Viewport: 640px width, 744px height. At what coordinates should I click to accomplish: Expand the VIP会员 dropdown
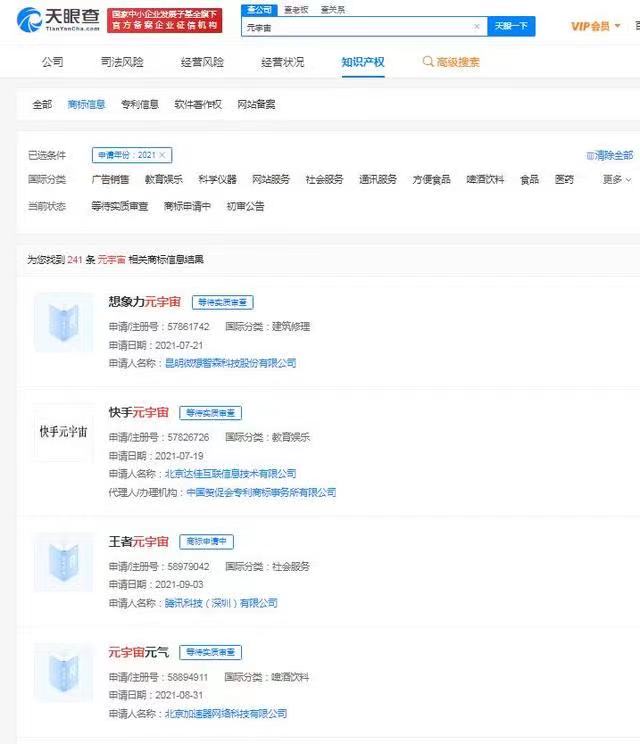coord(595,26)
